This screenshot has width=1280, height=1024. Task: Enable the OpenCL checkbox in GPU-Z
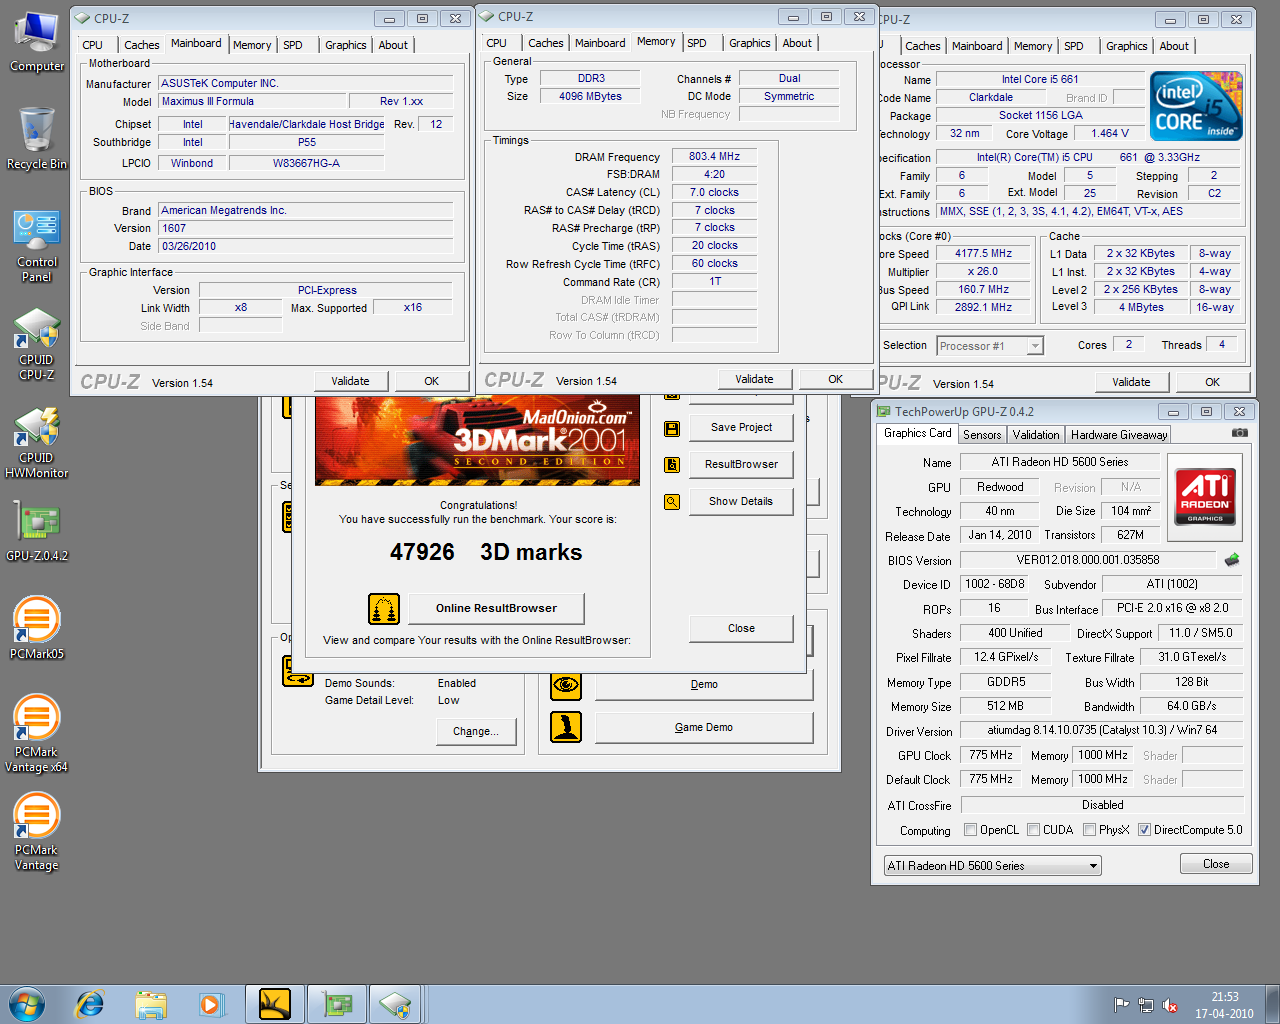tap(970, 830)
